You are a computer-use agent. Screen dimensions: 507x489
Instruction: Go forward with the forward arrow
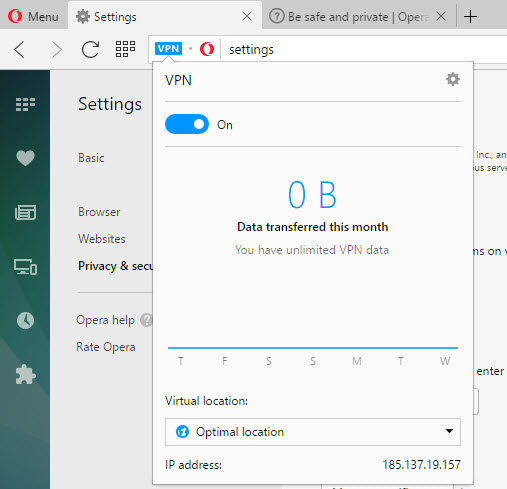pyautogui.click(x=57, y=50)
